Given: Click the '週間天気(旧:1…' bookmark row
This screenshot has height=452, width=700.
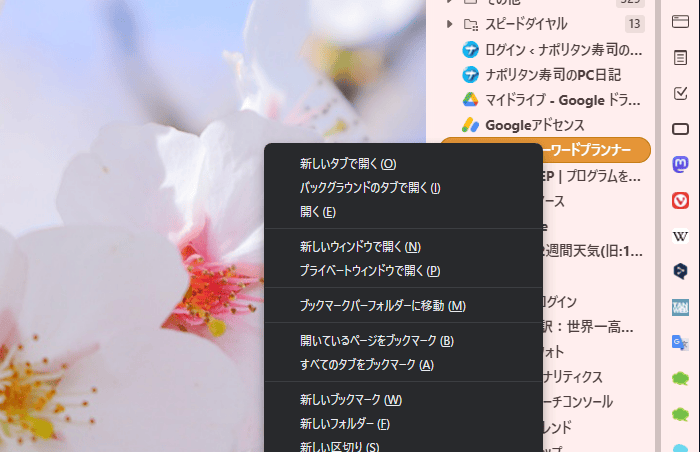Looking at the screenshot, I should 596,251.
